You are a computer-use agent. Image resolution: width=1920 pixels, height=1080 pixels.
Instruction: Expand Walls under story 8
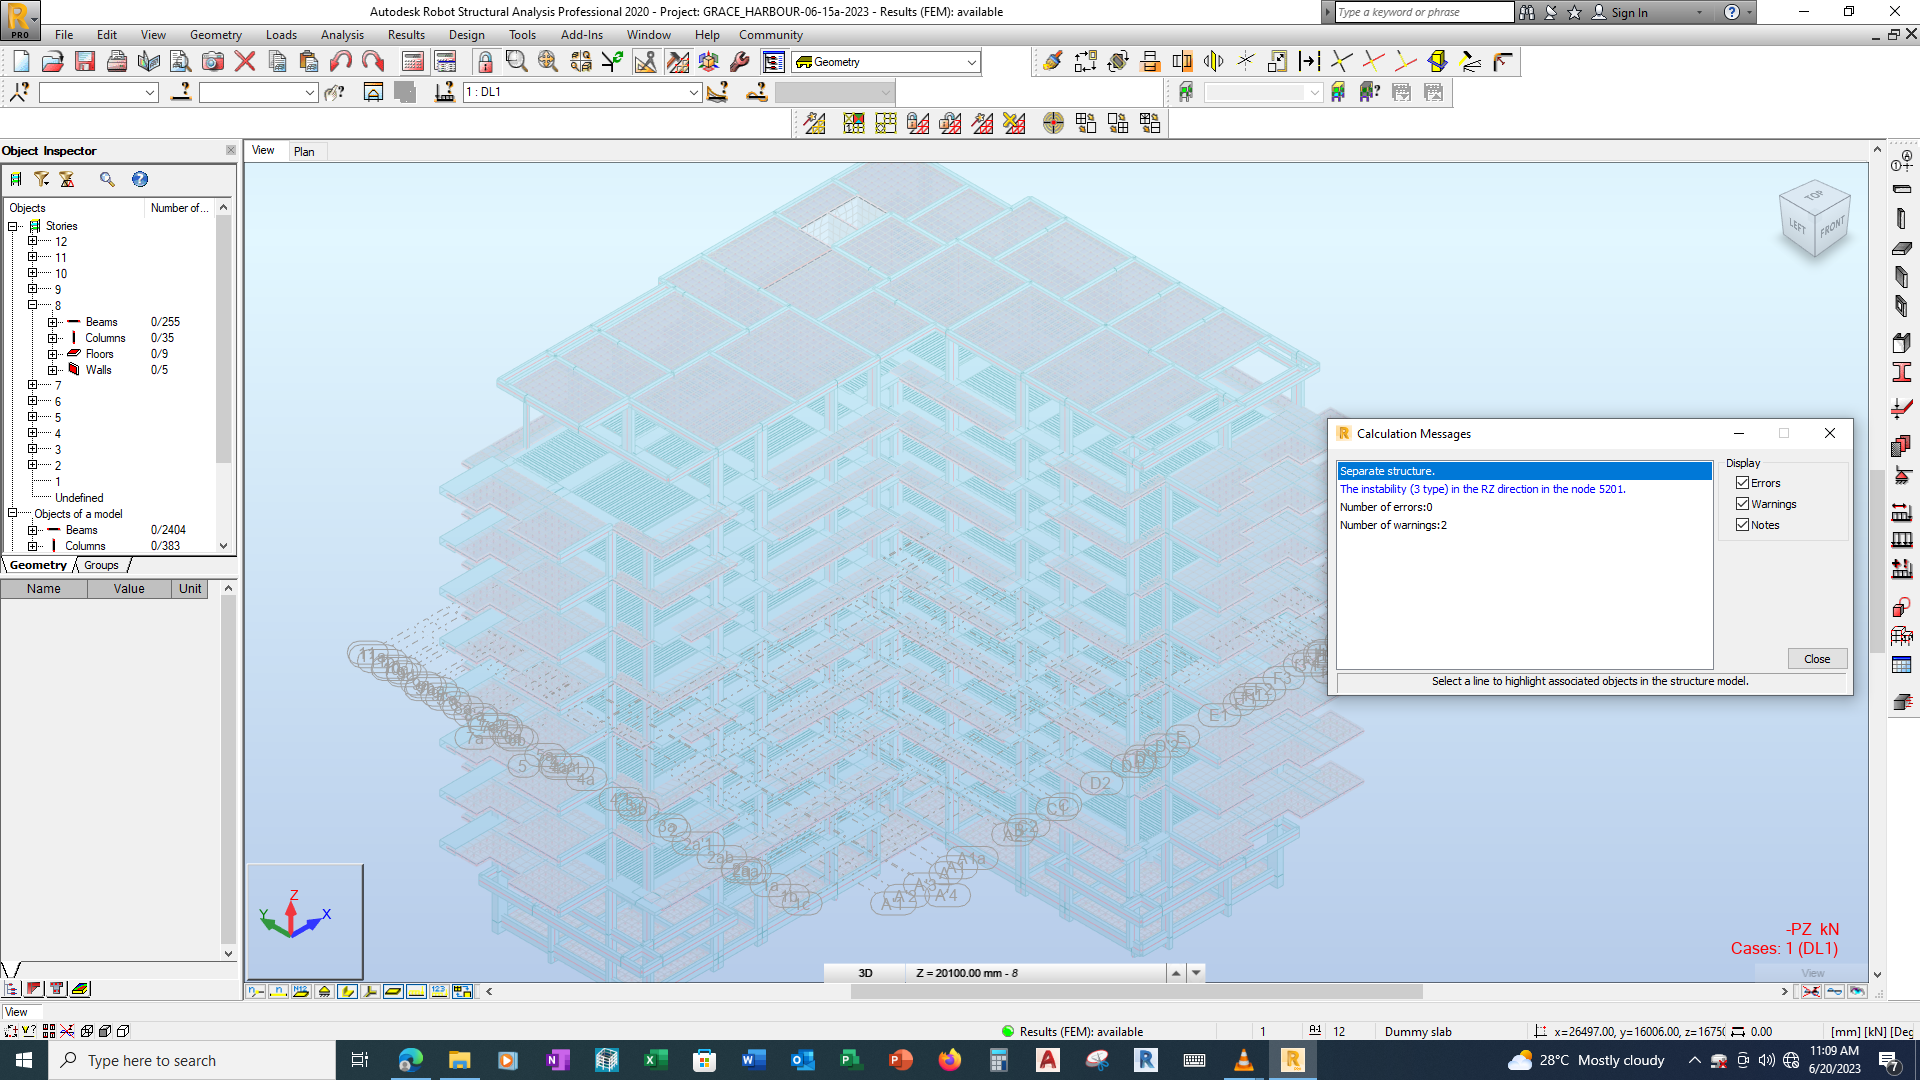tap(53, 370)
